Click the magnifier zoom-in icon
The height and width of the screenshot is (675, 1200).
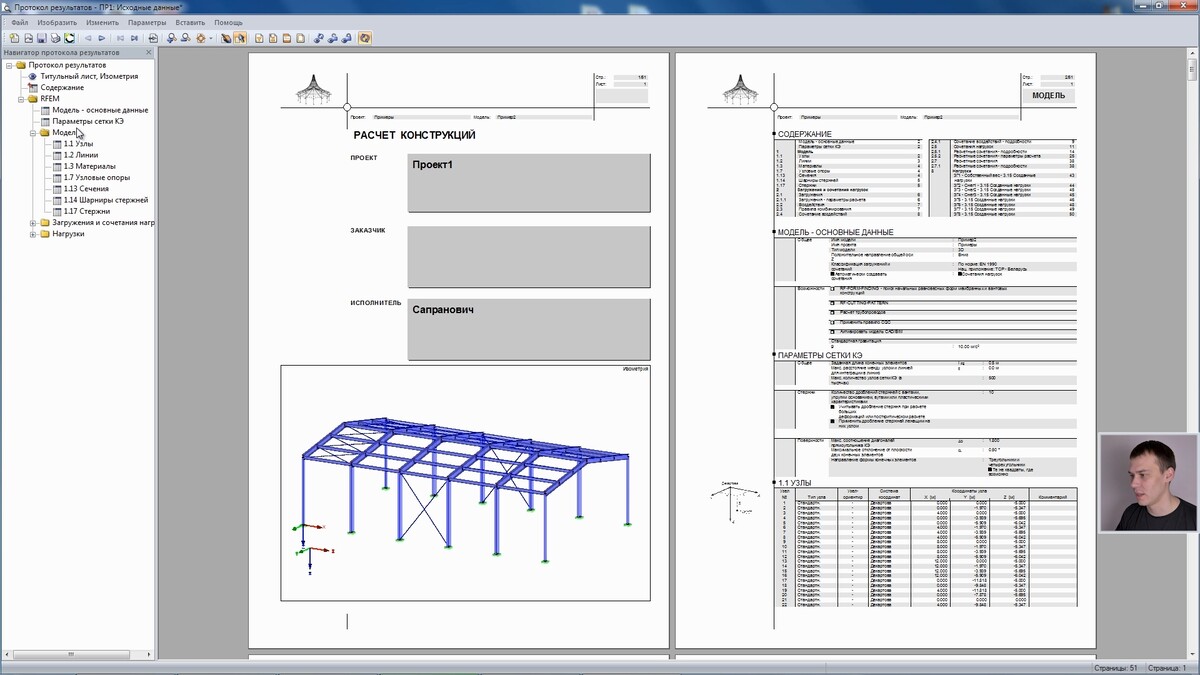click(172, 38)
